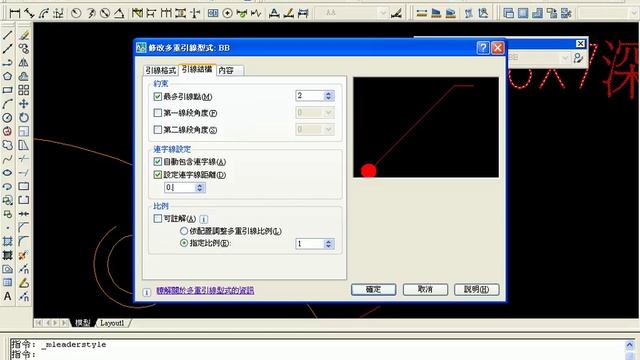Image resolution: width=640 pixels, height=360 pixels.
Task: Click the 說明 help button
Action: click(477, 289)
